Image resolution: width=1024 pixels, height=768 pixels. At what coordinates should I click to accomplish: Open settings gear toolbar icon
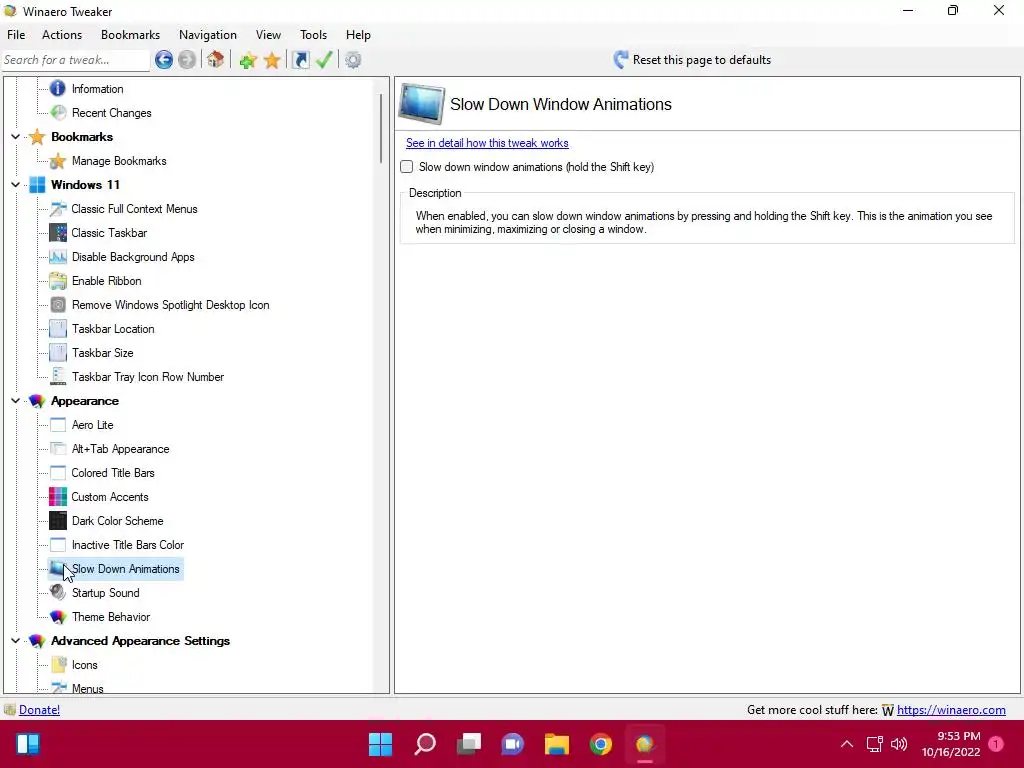click(353, 60)
